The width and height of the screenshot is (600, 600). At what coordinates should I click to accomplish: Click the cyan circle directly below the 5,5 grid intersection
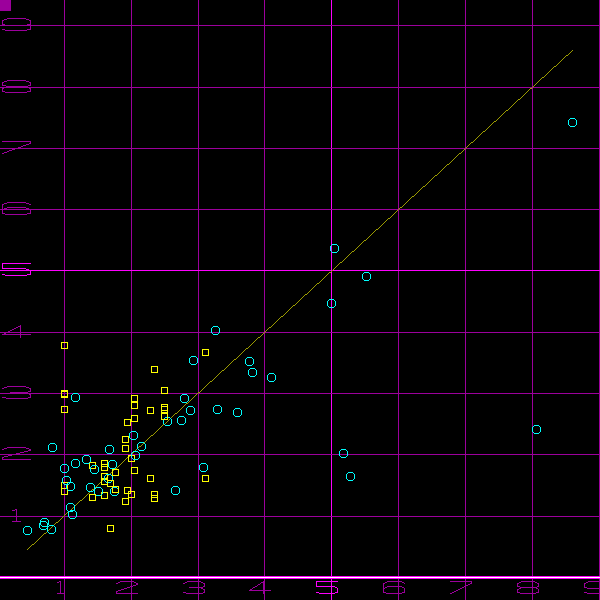[331, 304]
